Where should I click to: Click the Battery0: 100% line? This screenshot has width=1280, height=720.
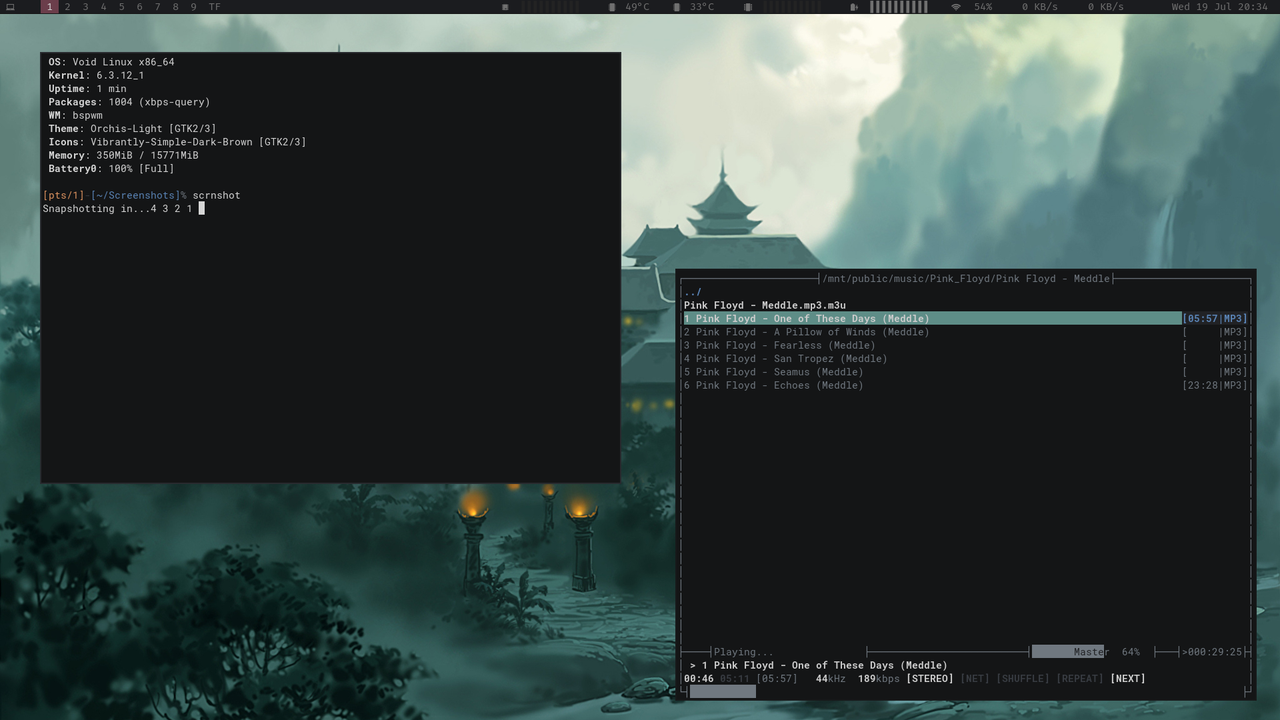point(111,169)
